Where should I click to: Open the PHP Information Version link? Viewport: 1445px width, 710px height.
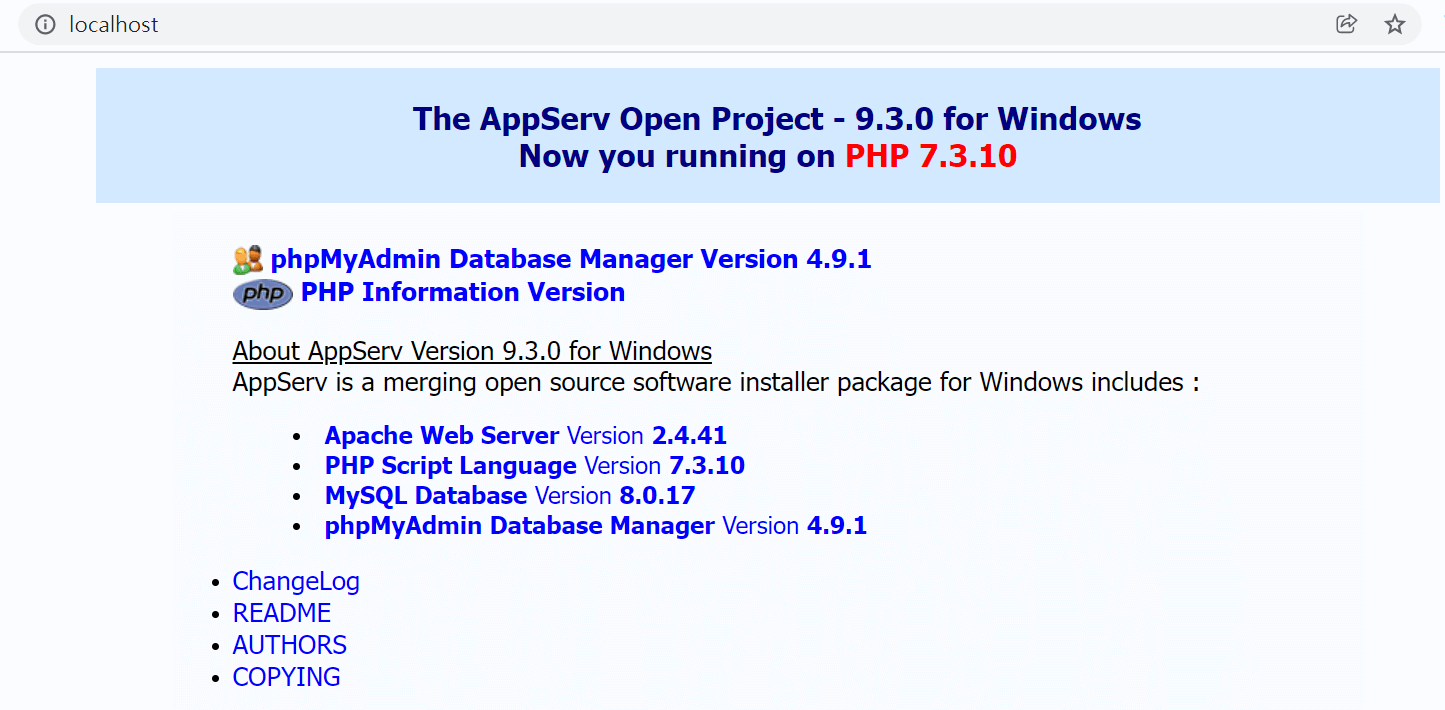463,292
